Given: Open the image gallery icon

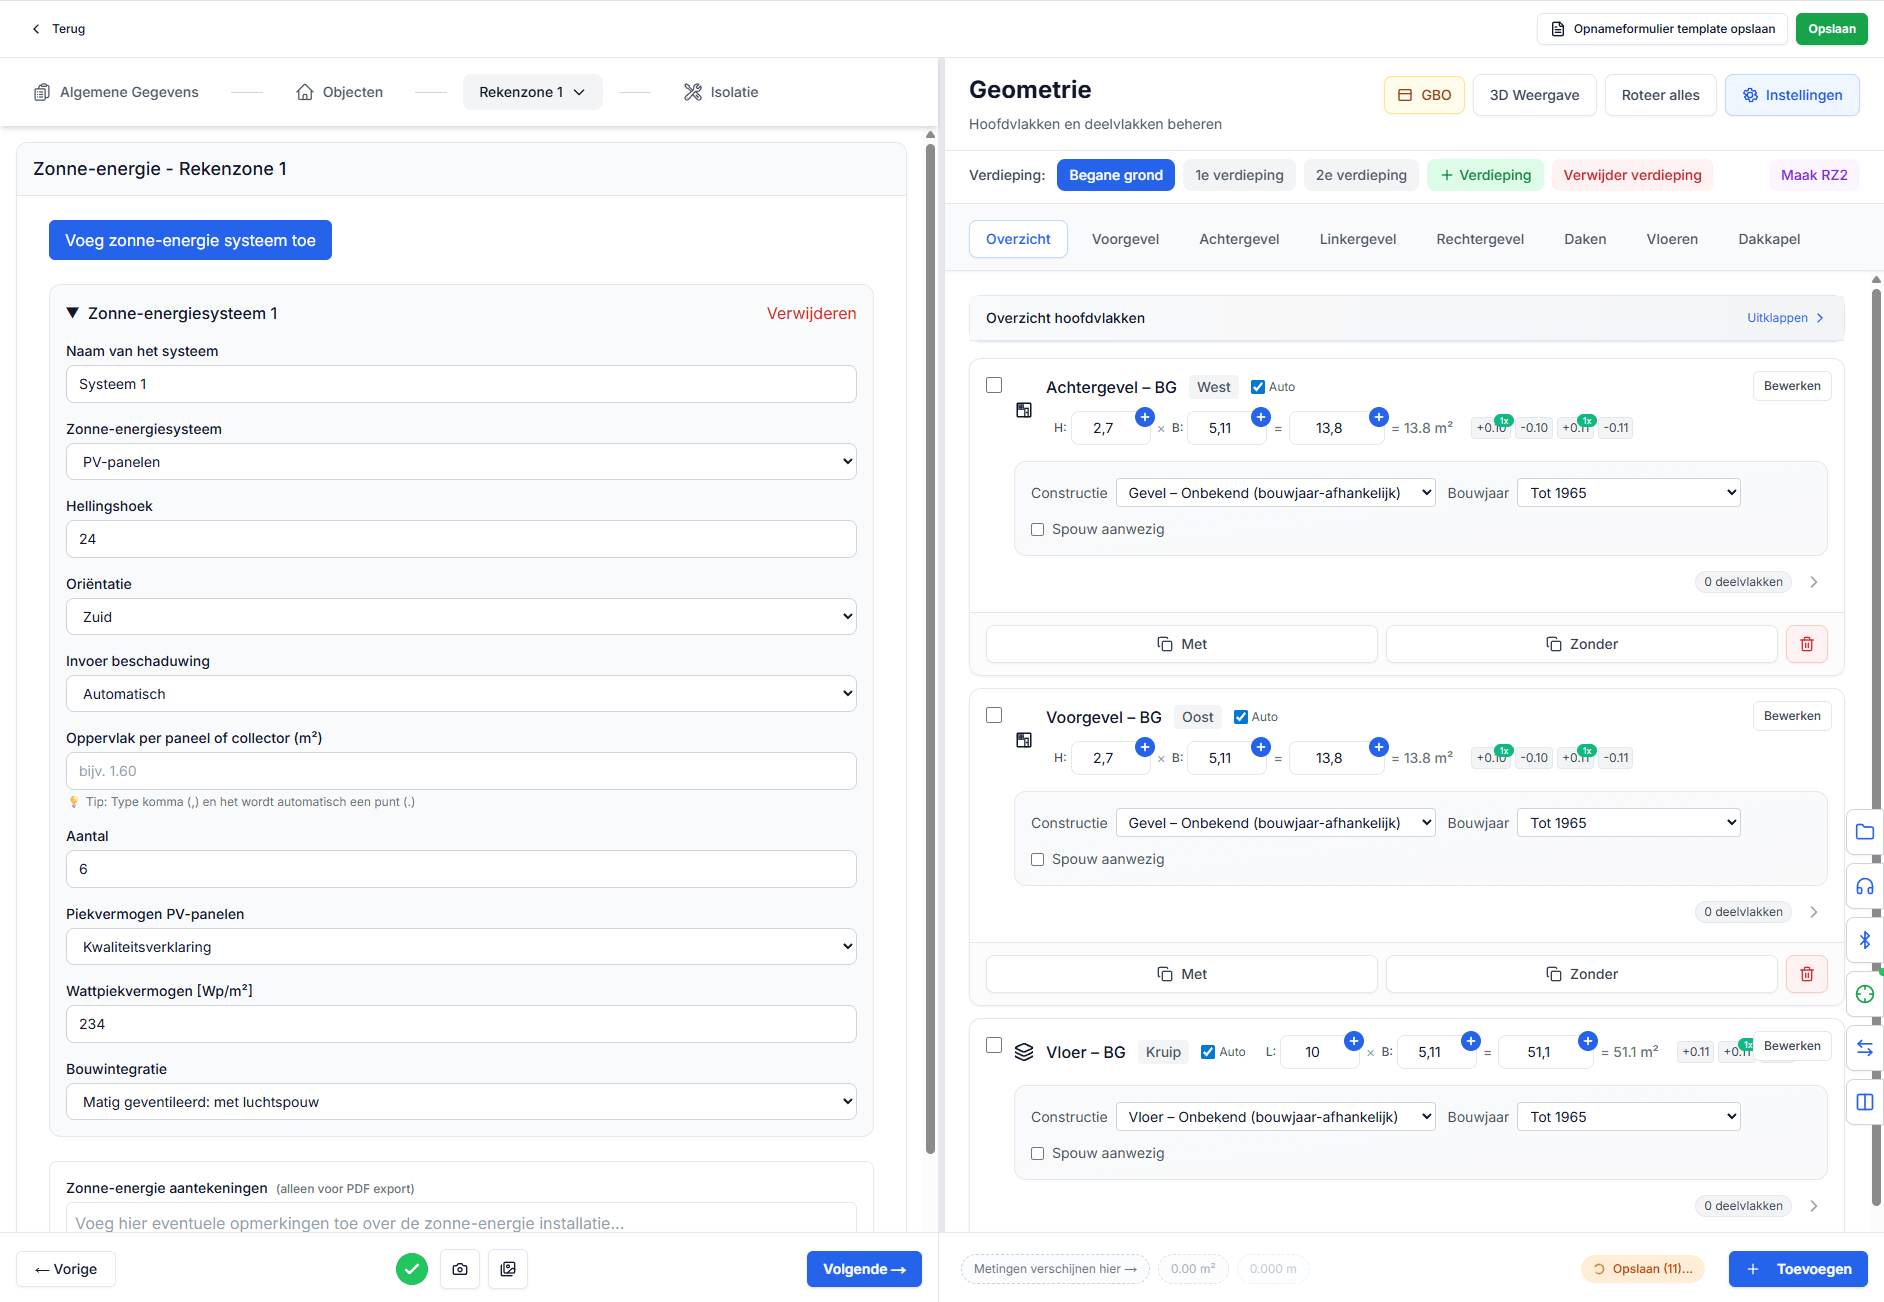Looking at the screenshot, I should click(508, 1269).
